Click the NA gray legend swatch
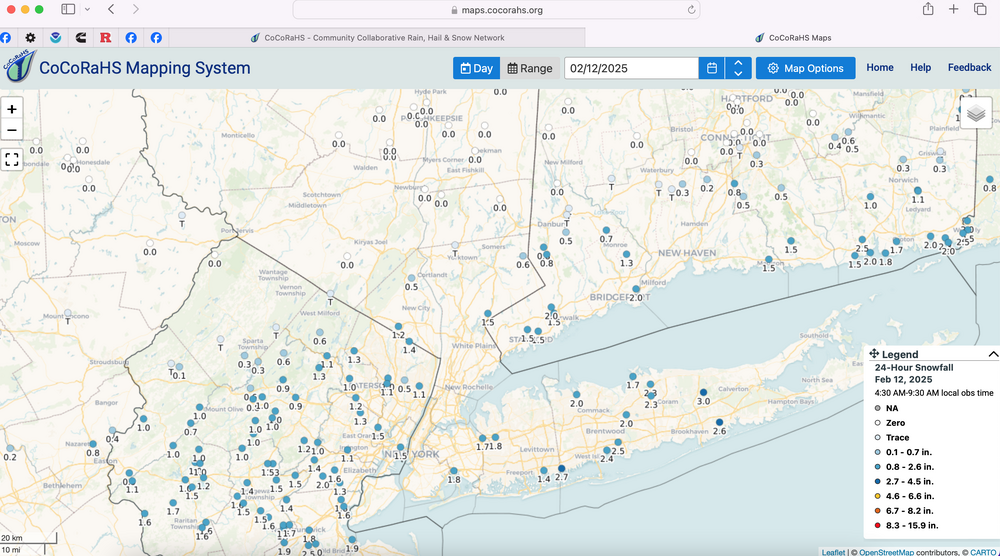Screen dimensions: 1000x556 [878, 408]
